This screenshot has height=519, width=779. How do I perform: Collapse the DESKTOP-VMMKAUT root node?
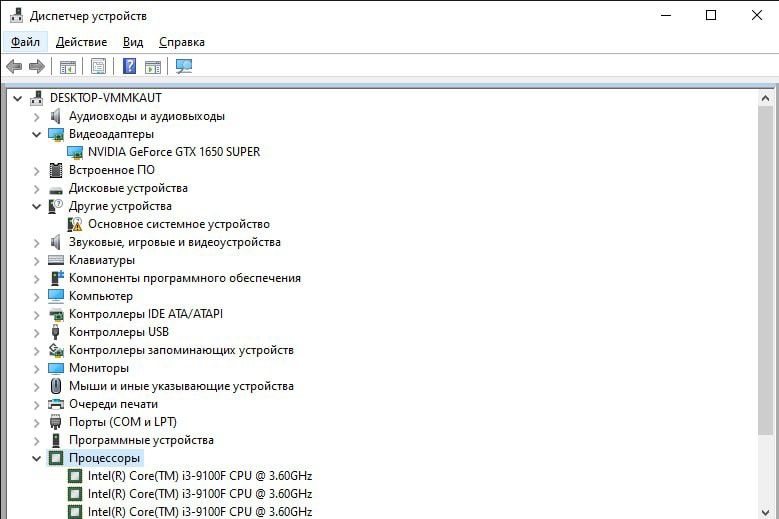pyautogui.click(x=17, y=98)
